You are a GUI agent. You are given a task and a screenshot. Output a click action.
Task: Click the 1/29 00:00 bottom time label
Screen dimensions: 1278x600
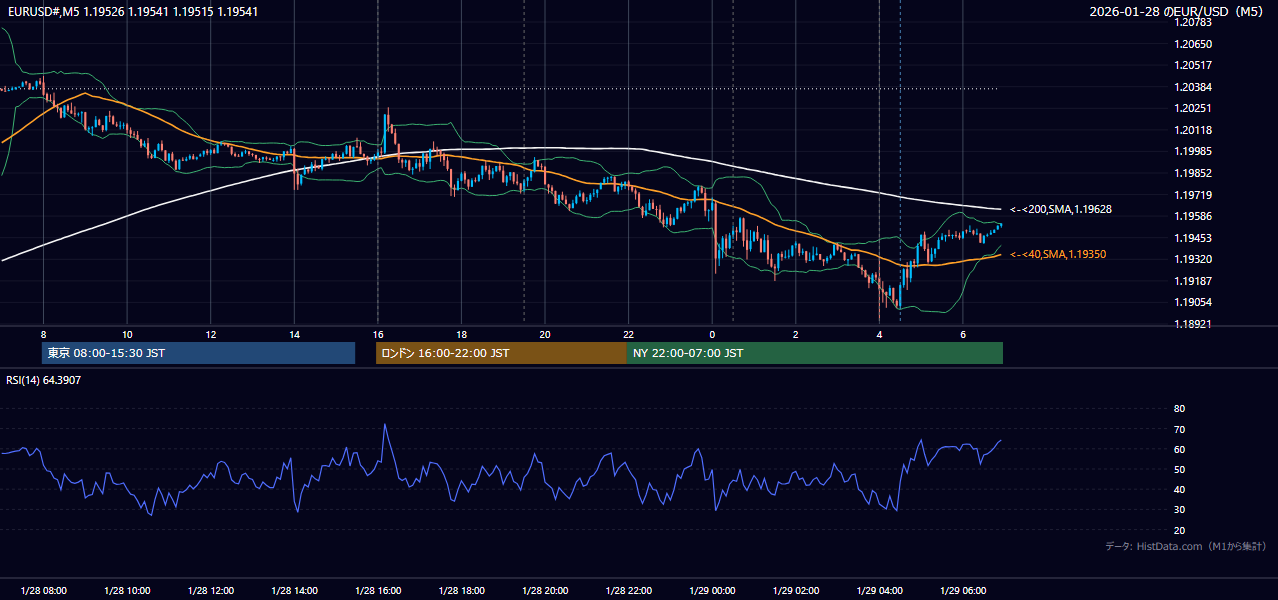pos(712,590)
